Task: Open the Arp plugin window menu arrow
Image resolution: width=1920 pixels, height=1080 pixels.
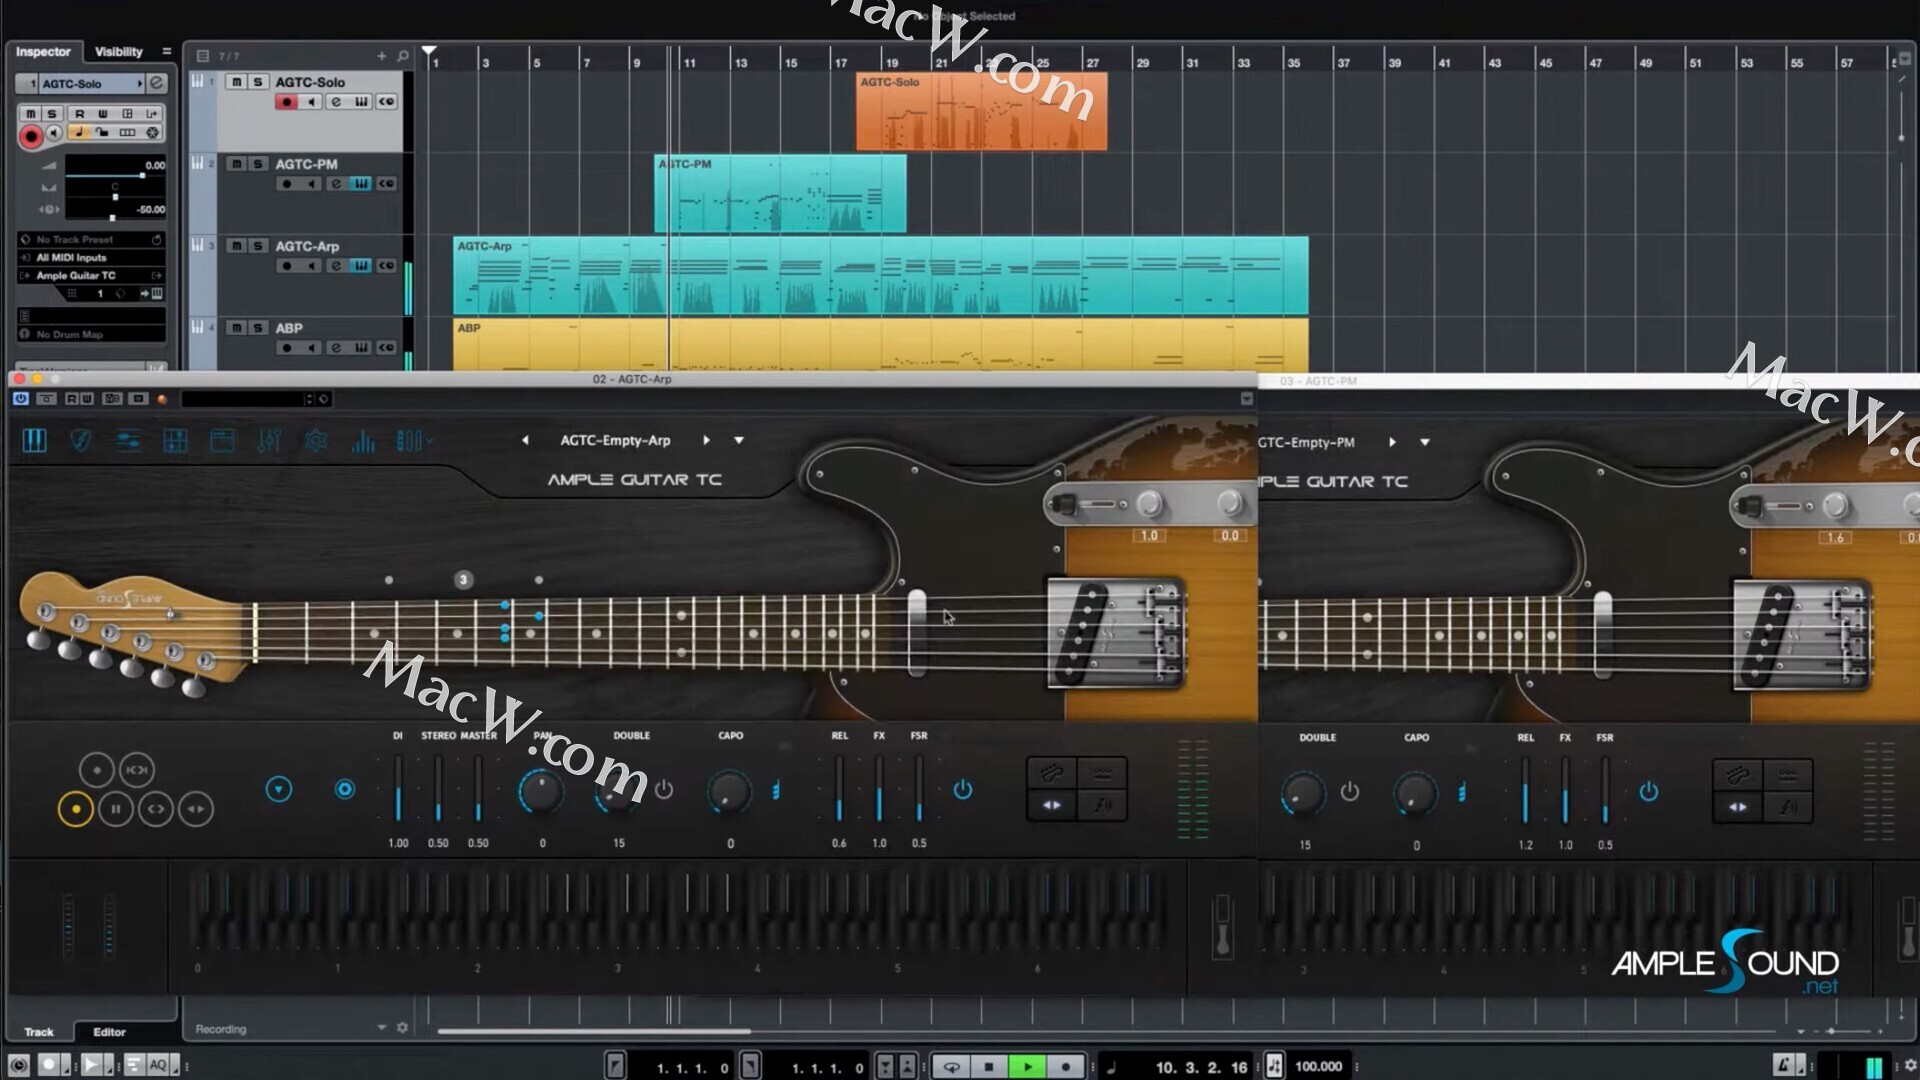Action: click(x=1247, y=399)
